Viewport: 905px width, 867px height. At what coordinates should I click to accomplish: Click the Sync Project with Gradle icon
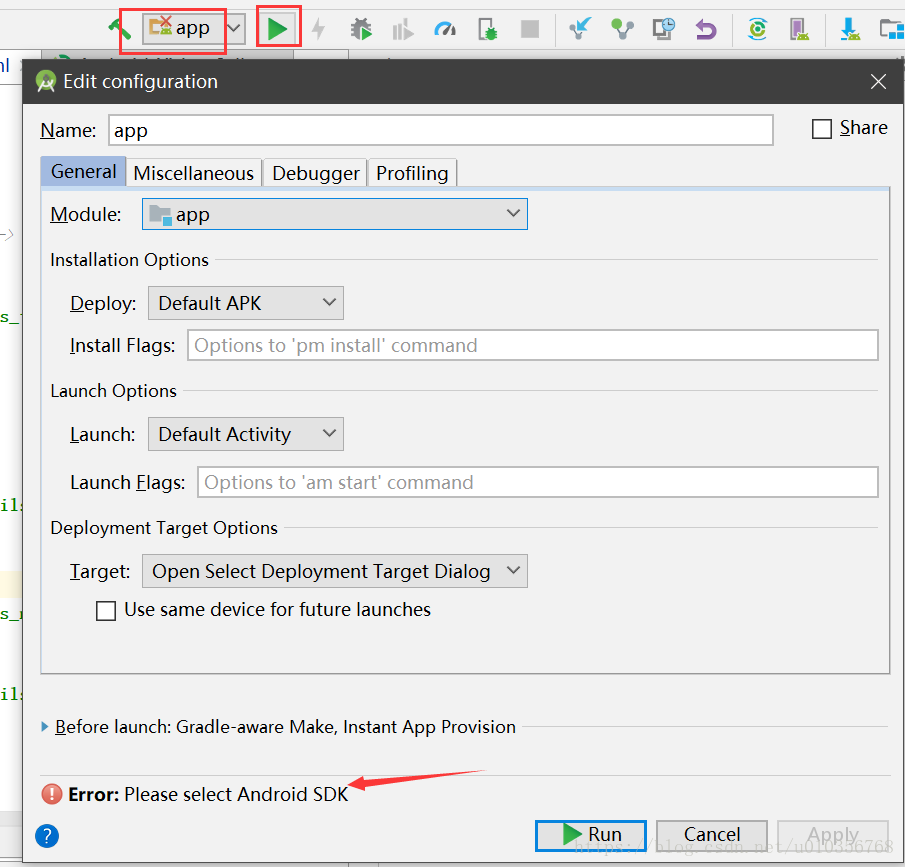coord(757,28)
